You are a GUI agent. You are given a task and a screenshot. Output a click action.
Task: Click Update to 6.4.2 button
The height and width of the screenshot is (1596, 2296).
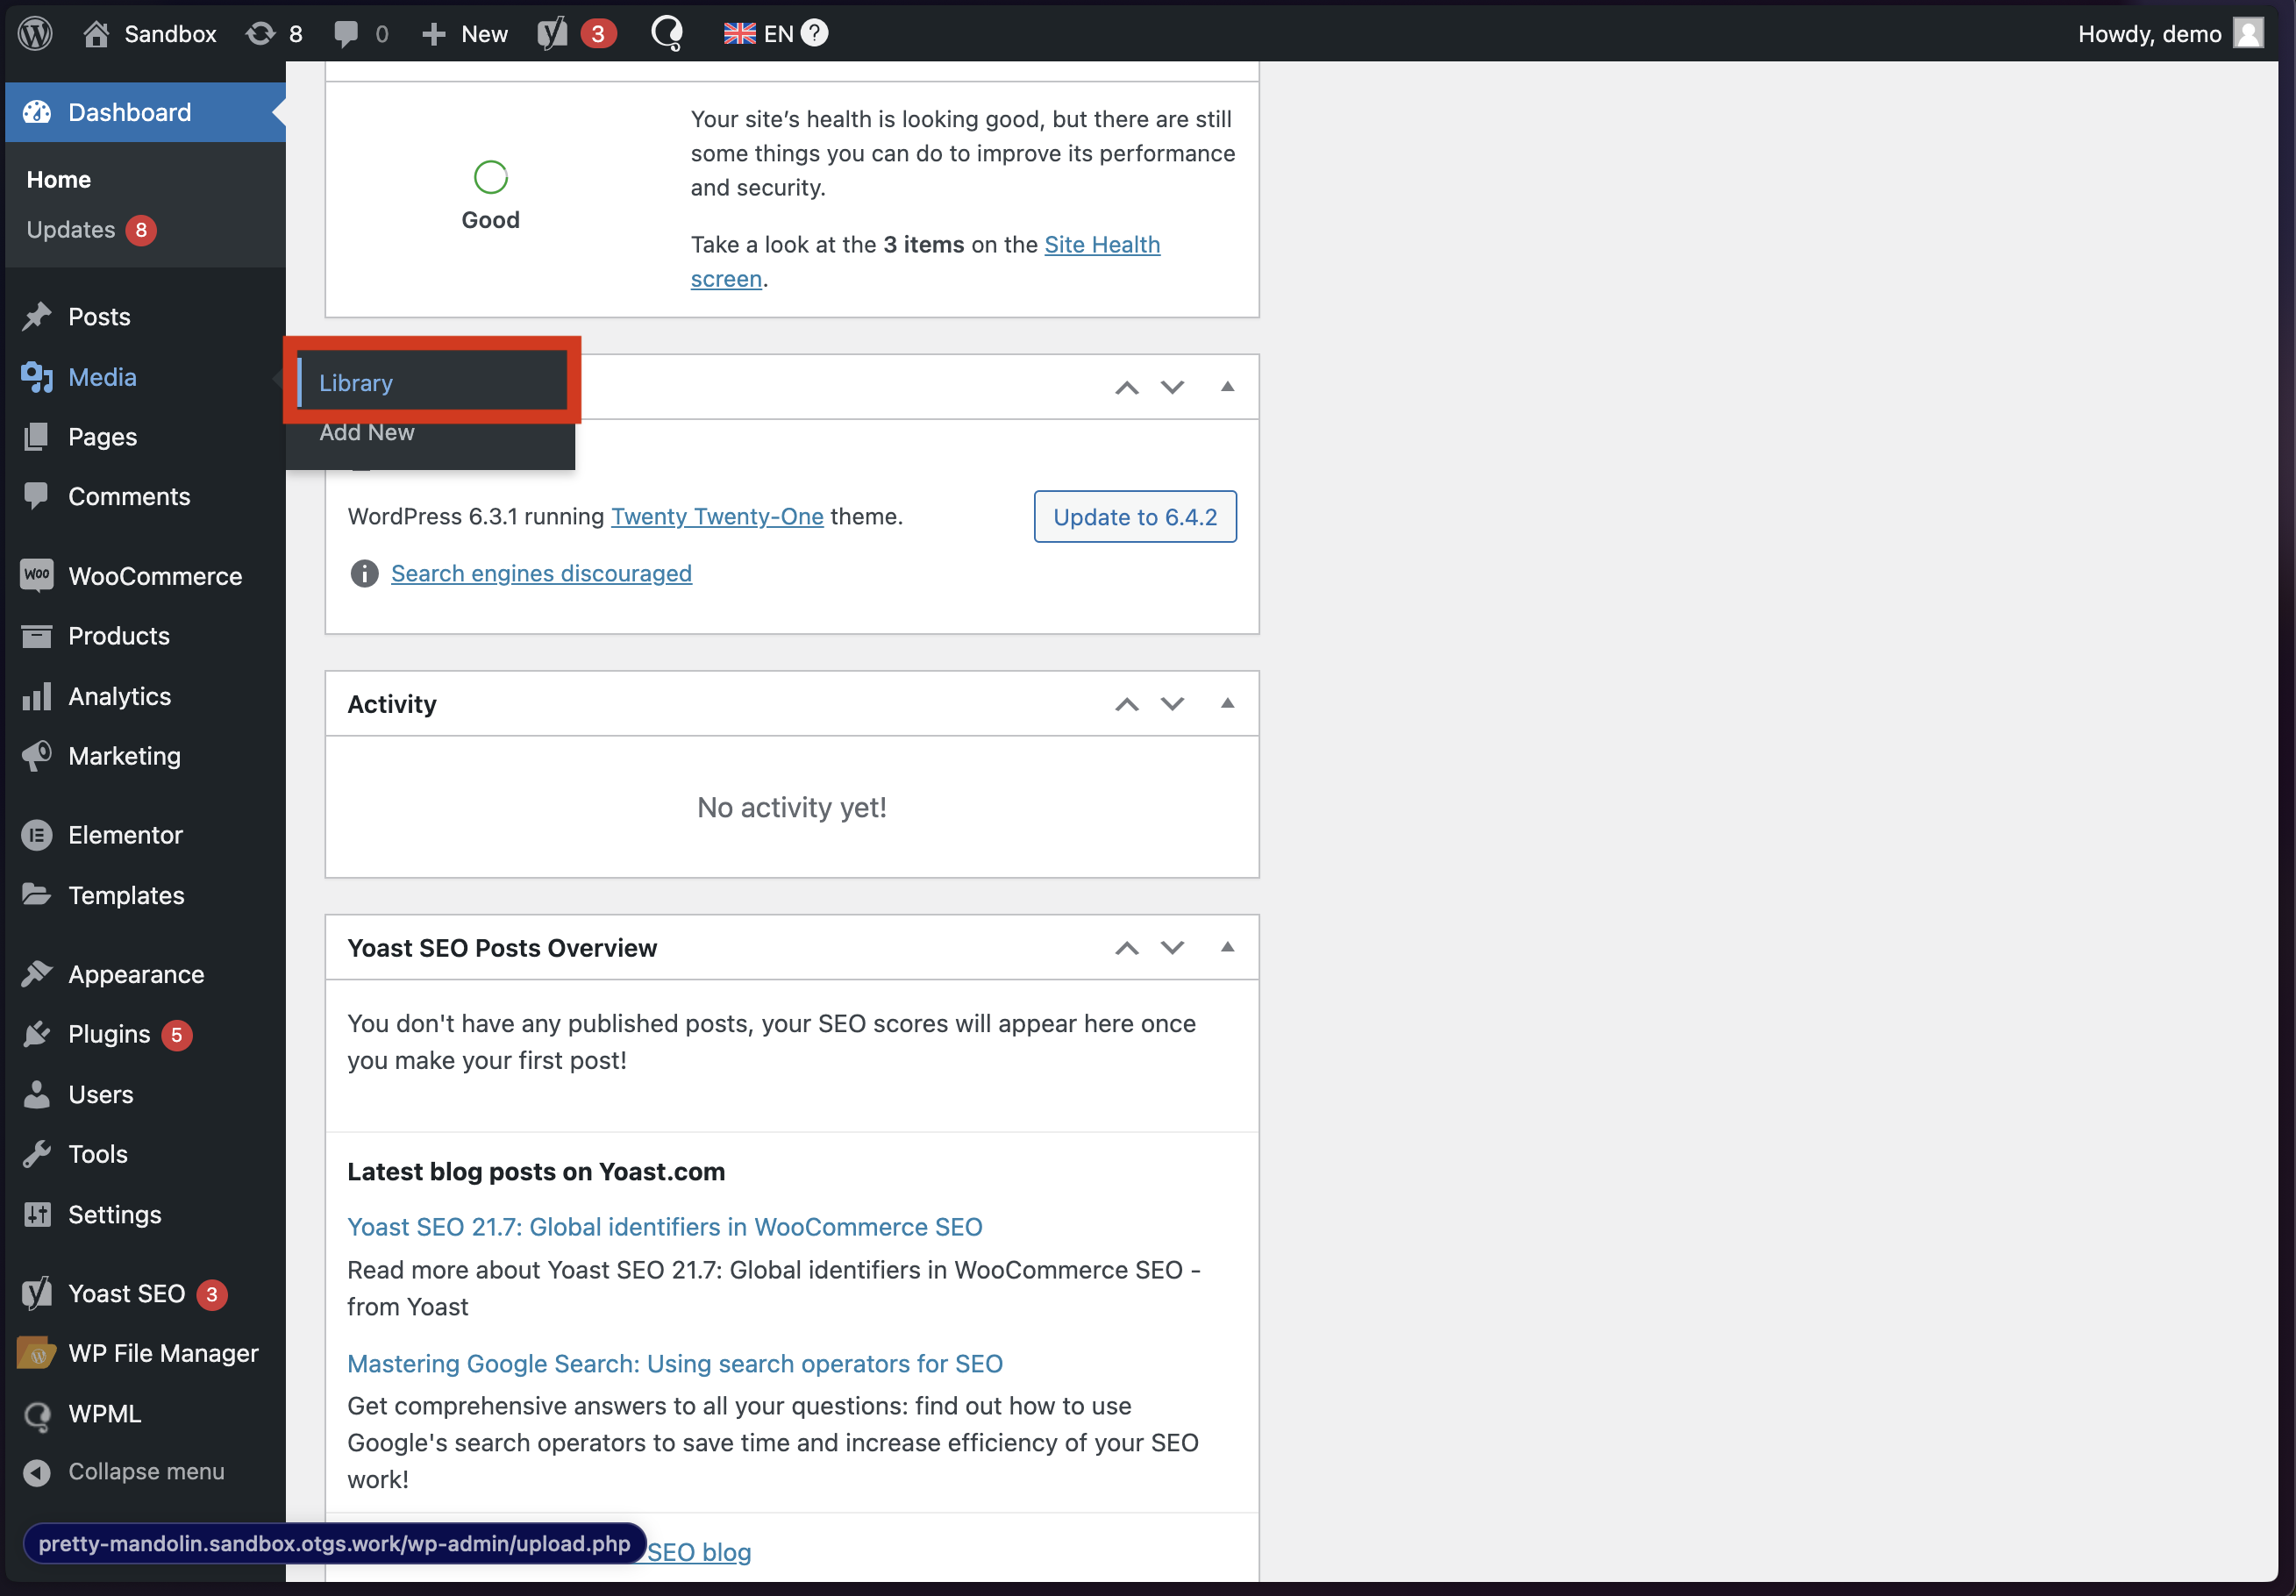pyautogui.click(x=1135, y=516)
